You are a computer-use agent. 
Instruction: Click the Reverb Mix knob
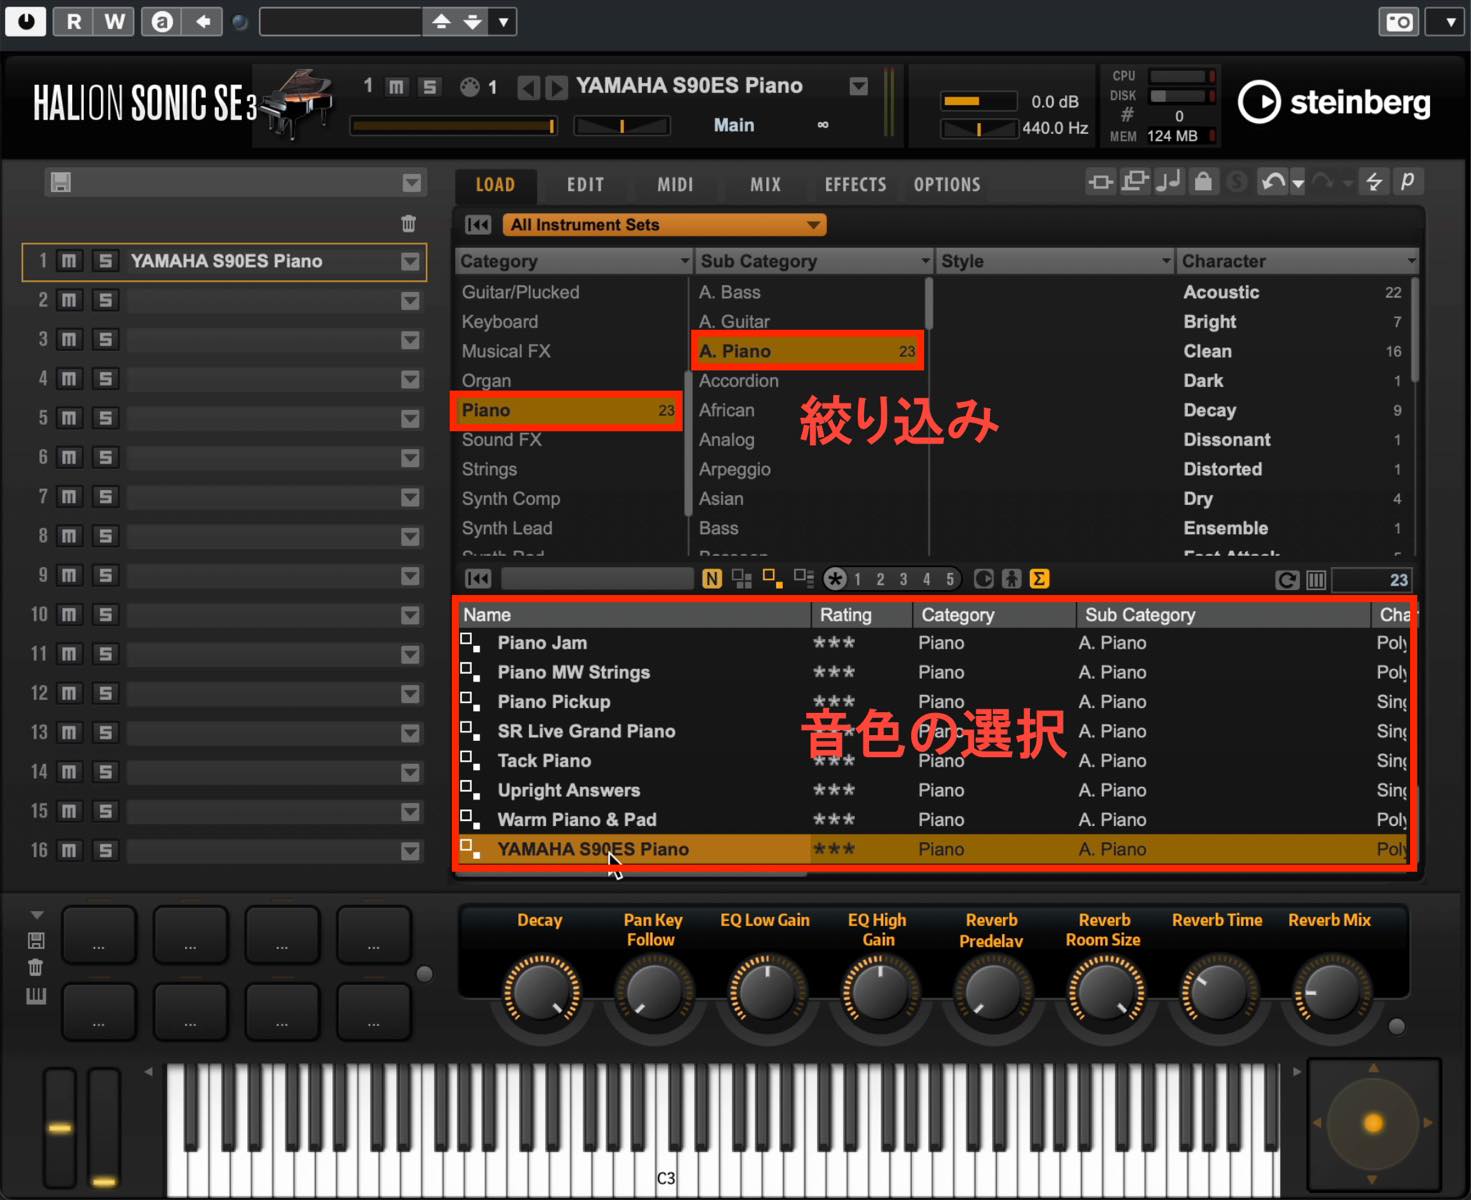coord(1330,991)
